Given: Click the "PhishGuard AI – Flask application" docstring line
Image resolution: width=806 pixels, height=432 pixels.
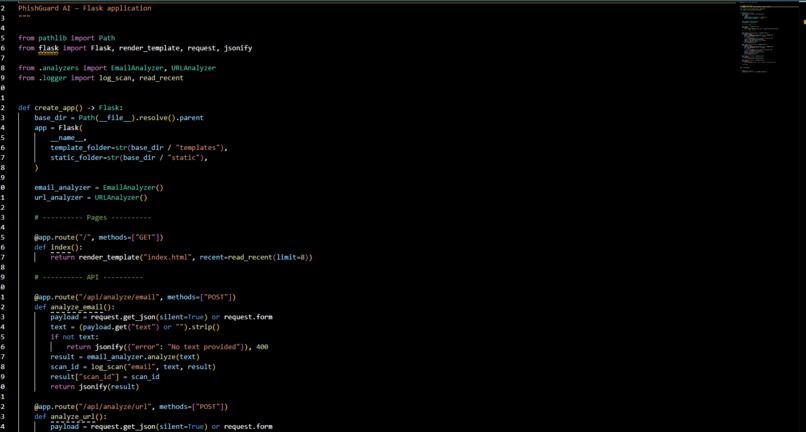Looking at the screenshot, I should click(85, 8).
